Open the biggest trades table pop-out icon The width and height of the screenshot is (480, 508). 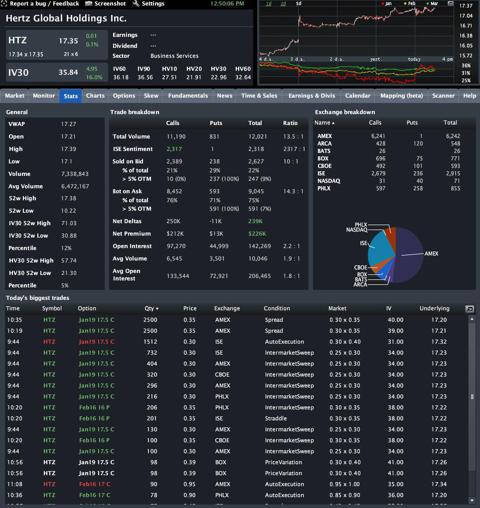469,309
